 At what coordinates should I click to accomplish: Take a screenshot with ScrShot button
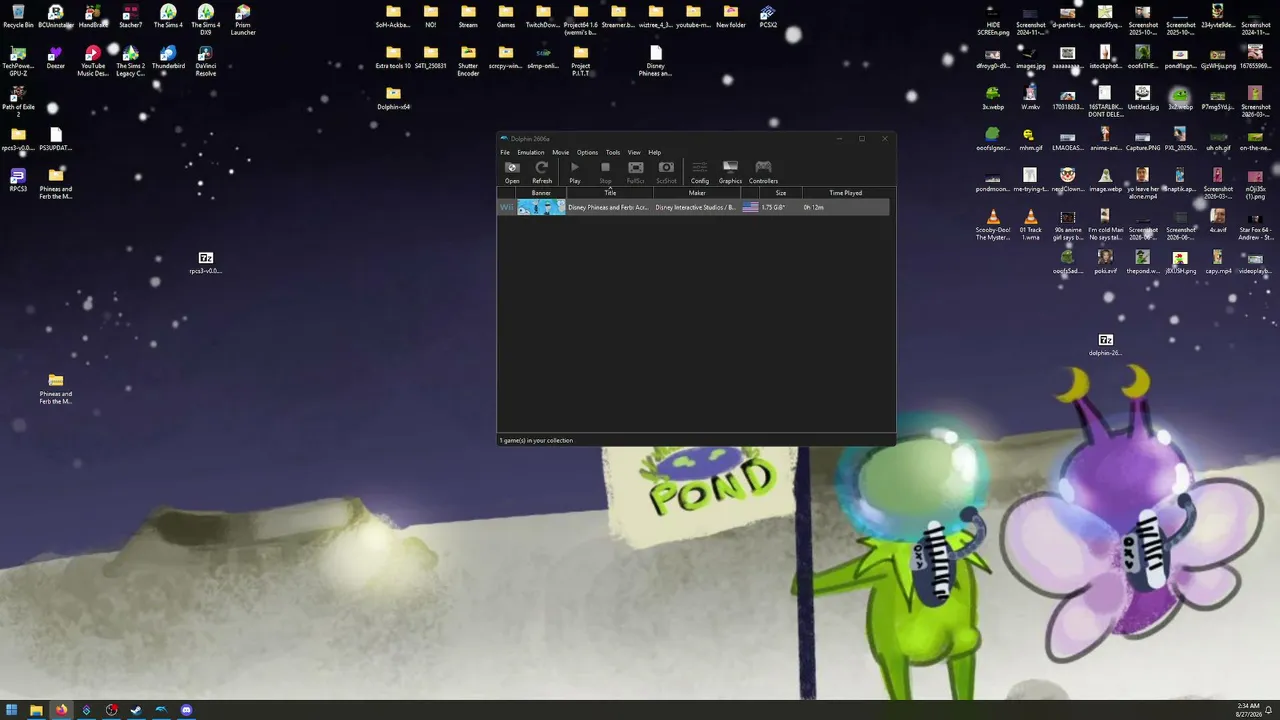pos(666,172)
